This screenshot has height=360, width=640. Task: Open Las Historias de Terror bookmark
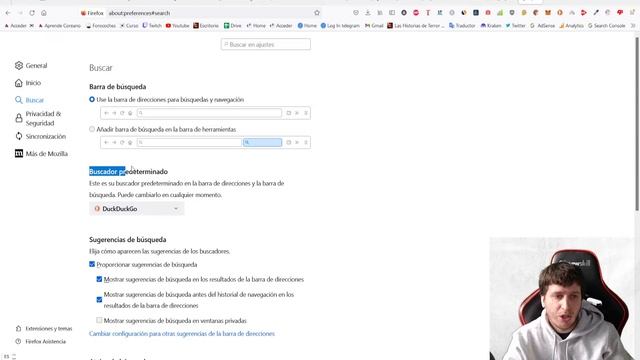(416, 26)
